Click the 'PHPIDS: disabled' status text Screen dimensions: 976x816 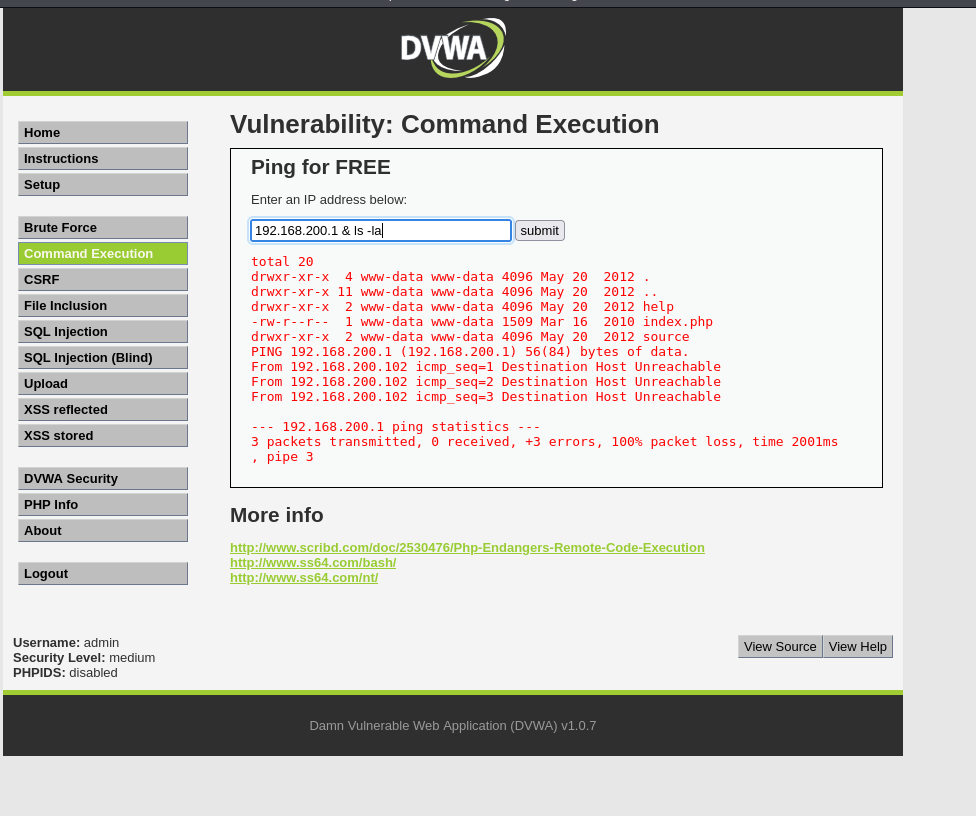(65, 673)
